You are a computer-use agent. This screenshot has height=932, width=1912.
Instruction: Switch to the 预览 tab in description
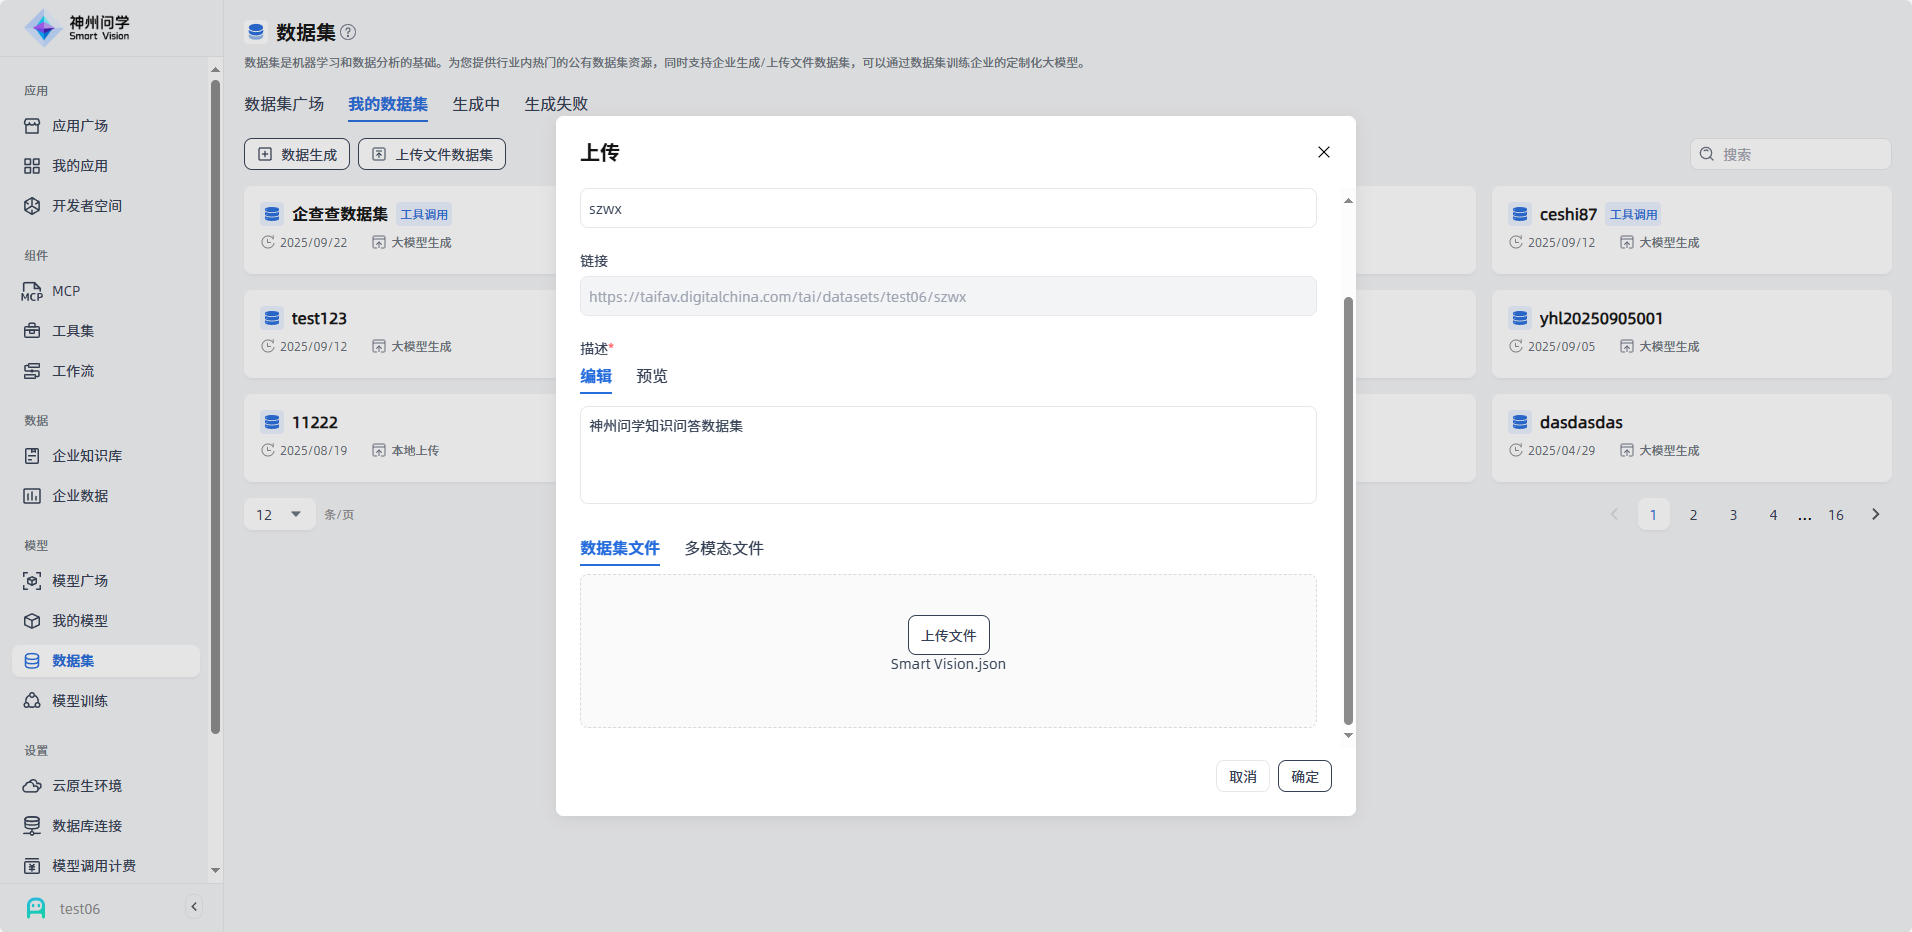(x=651, y=377)
